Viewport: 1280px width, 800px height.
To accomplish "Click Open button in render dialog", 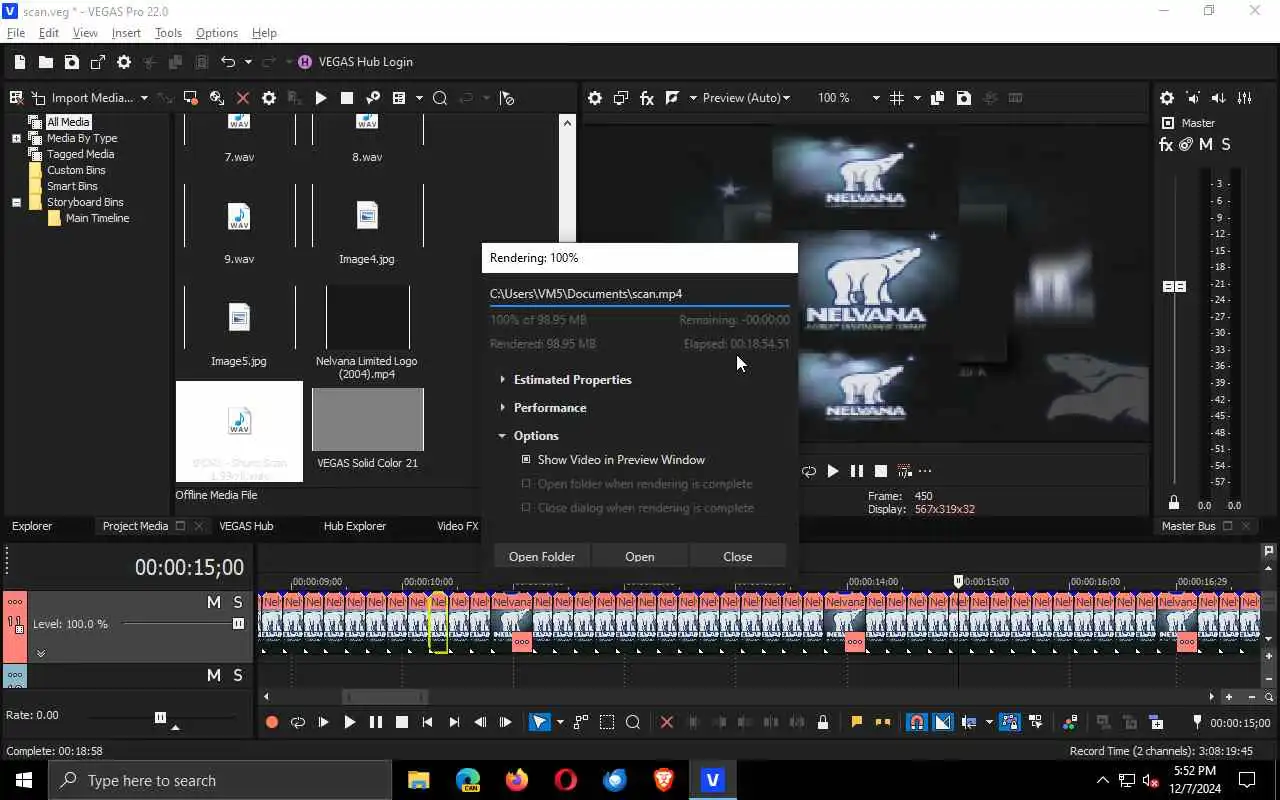I will coord(640,557).
